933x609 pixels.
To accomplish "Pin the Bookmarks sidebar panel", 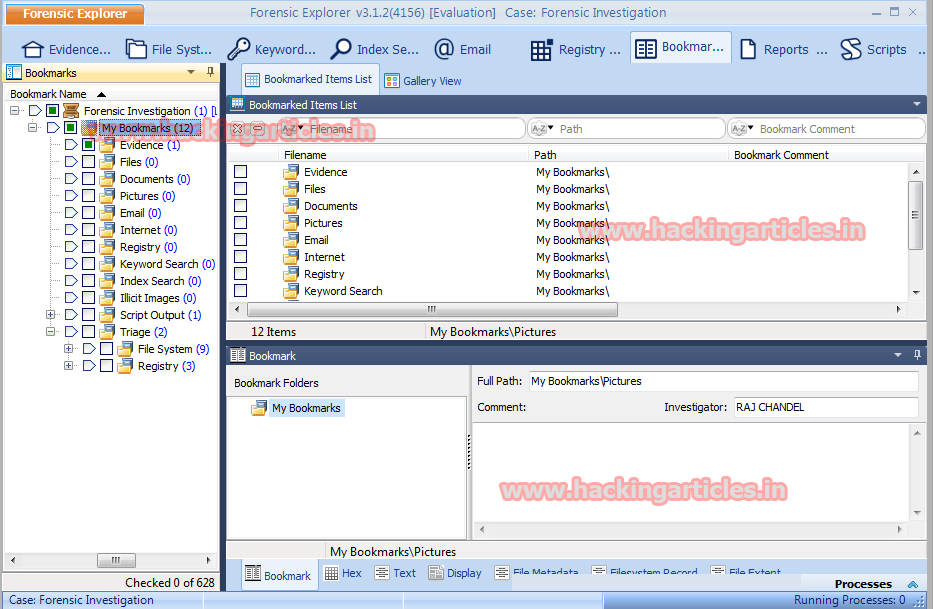I will click(x=210, y=72).
